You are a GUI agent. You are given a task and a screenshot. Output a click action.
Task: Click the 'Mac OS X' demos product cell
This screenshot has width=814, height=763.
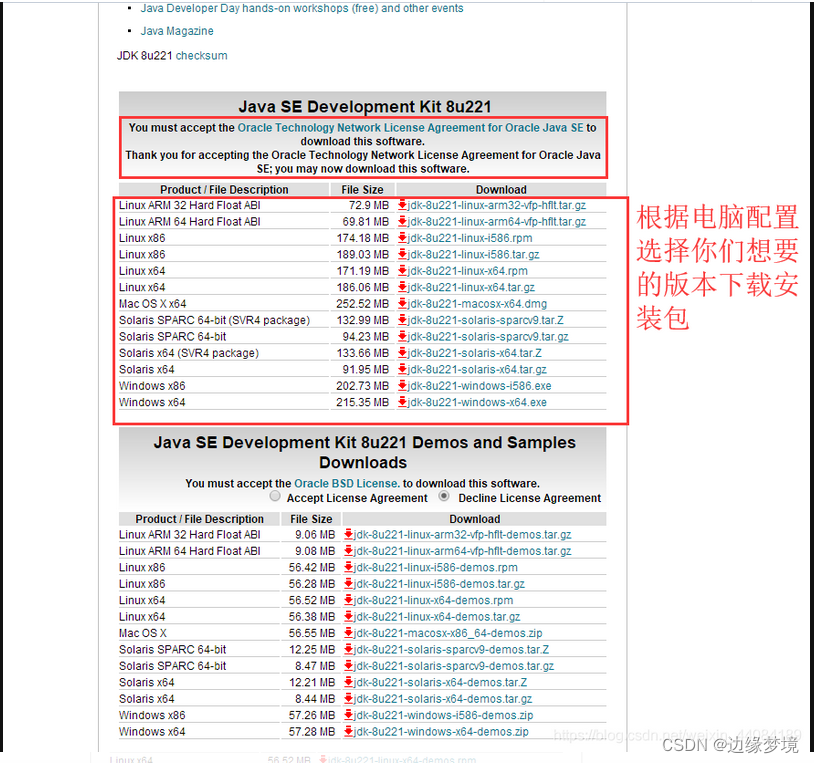(x=143, y=633)
